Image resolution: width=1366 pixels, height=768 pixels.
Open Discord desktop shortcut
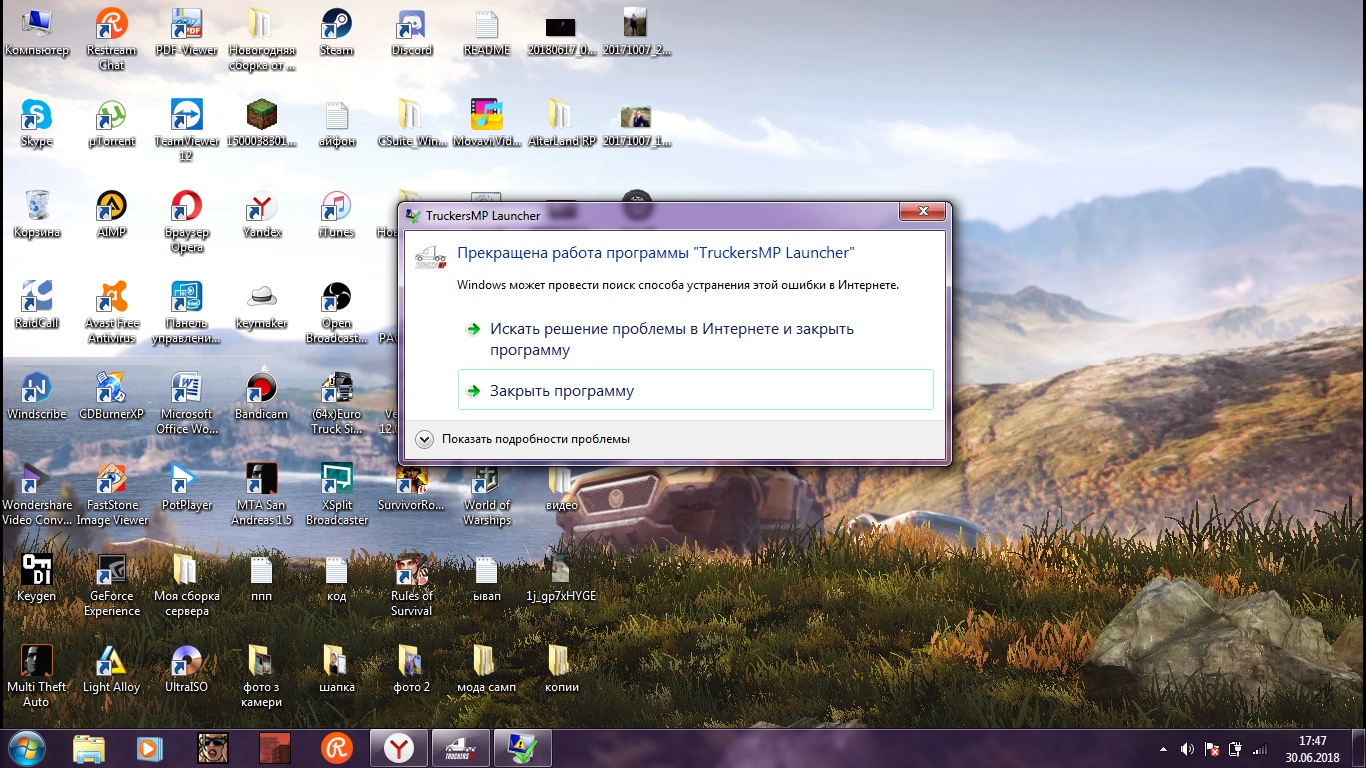coord(411,33)
